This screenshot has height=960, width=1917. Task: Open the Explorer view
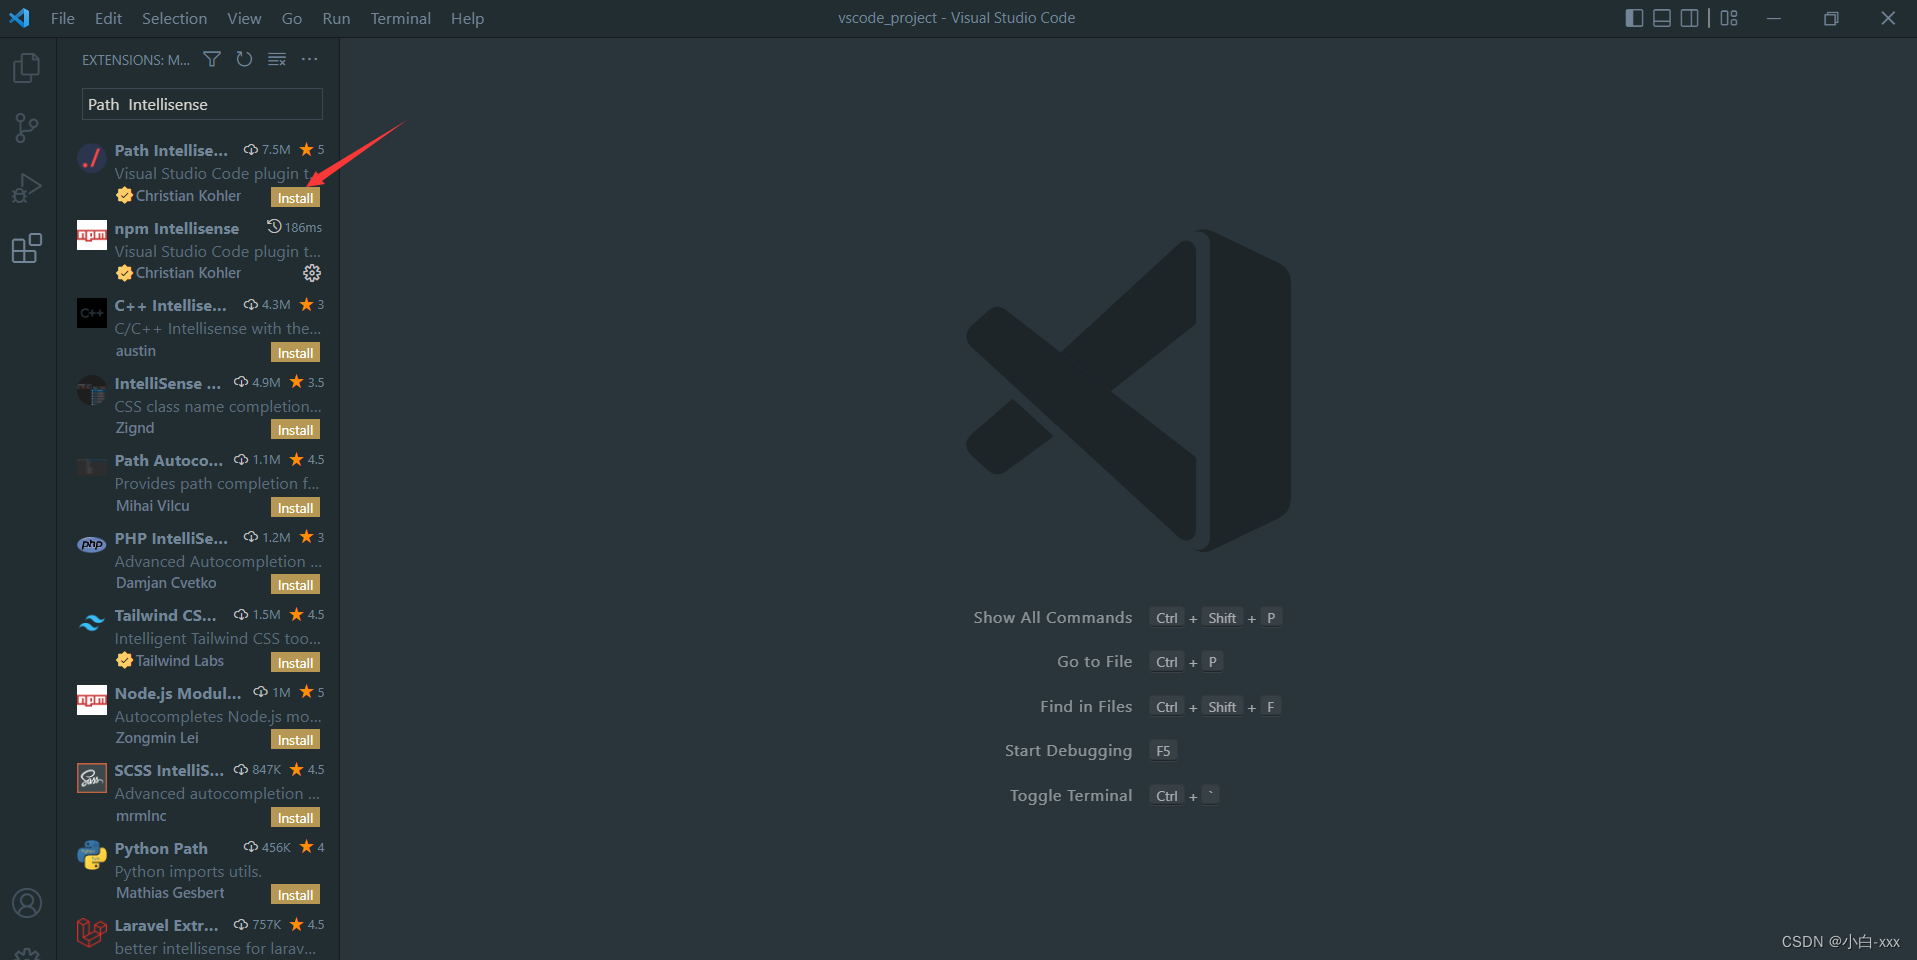point(26,67)
